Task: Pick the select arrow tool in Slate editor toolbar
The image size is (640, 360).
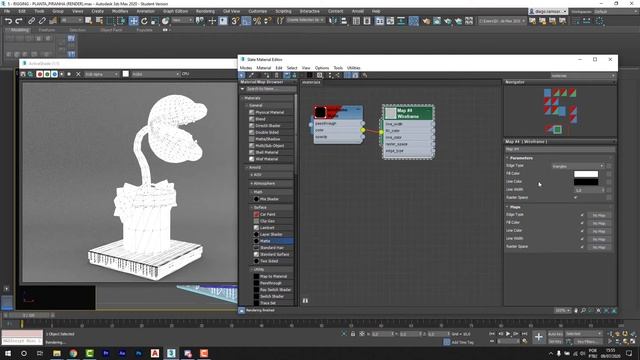Action: [x=242, y=75]
